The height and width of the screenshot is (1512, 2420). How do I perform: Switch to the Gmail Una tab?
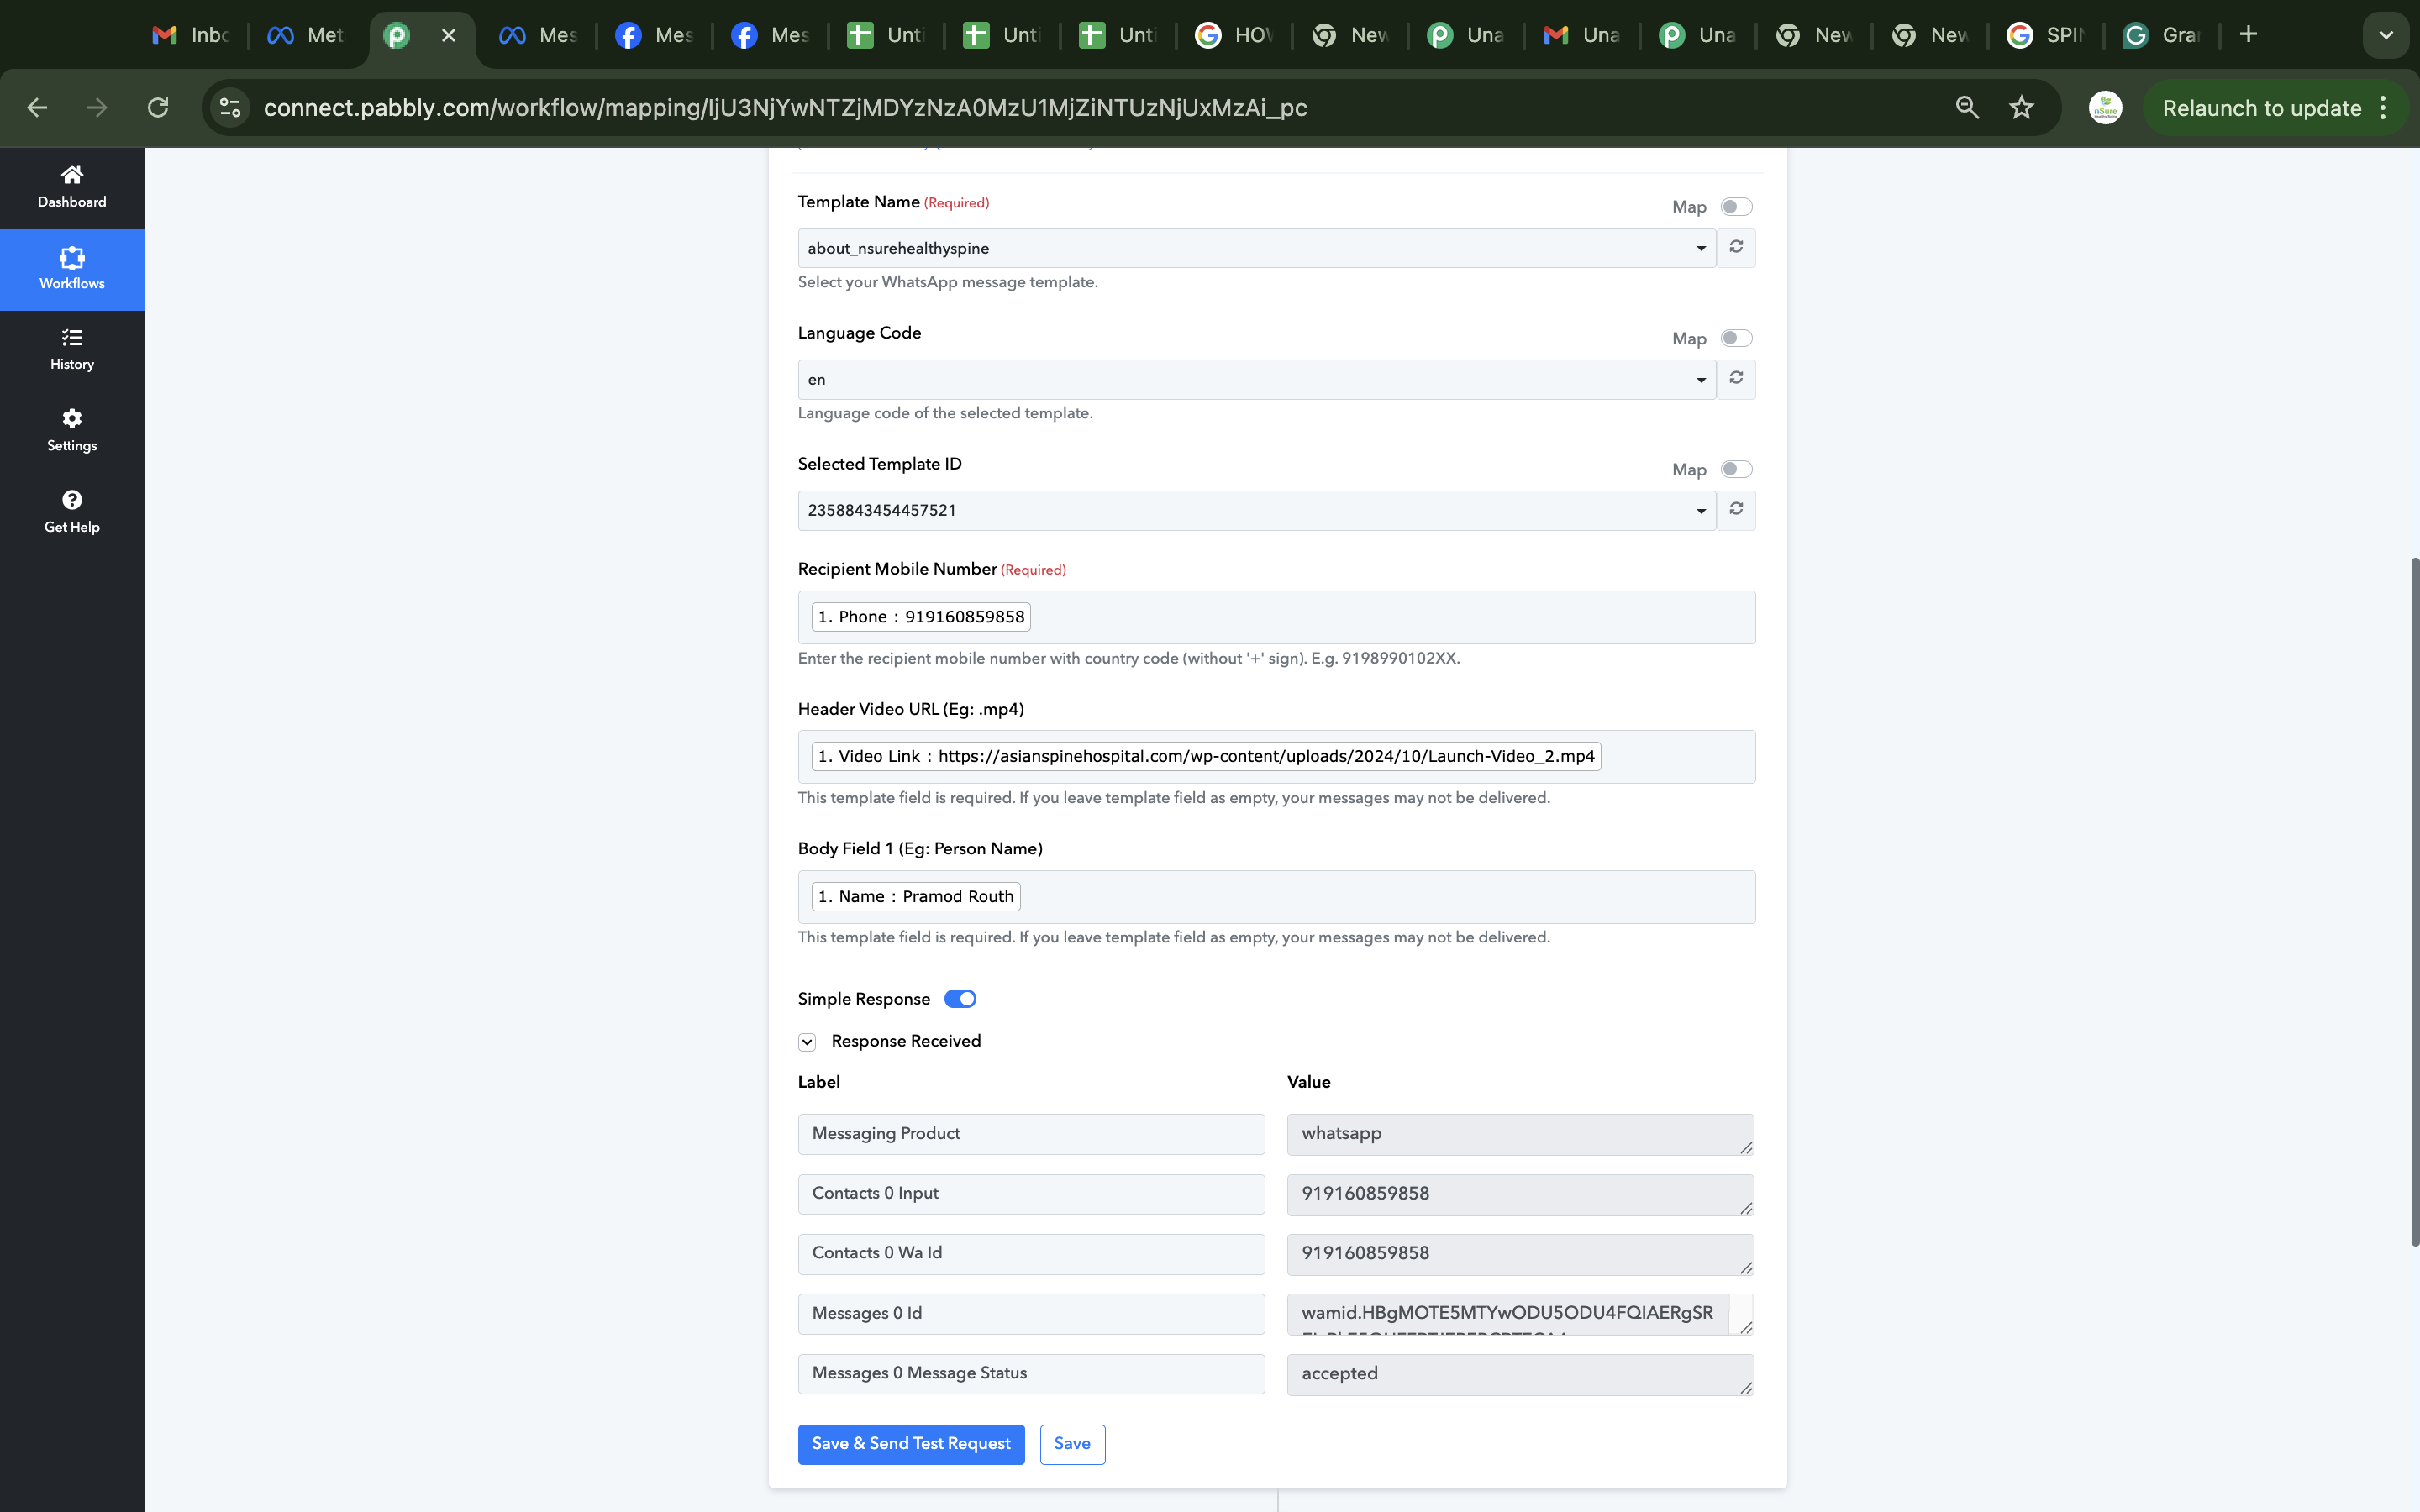point(1582,35)
